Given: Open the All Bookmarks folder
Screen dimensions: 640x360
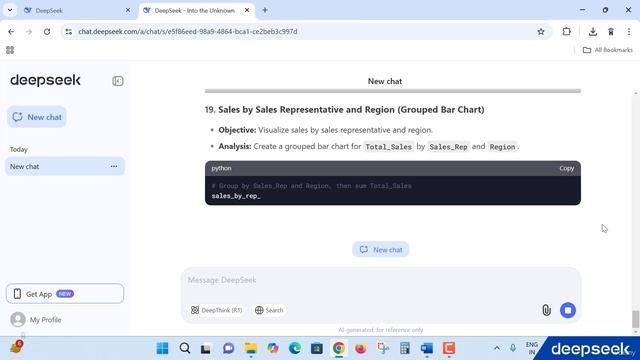Looking at the screenshot, I should click(x=608, y=50).
